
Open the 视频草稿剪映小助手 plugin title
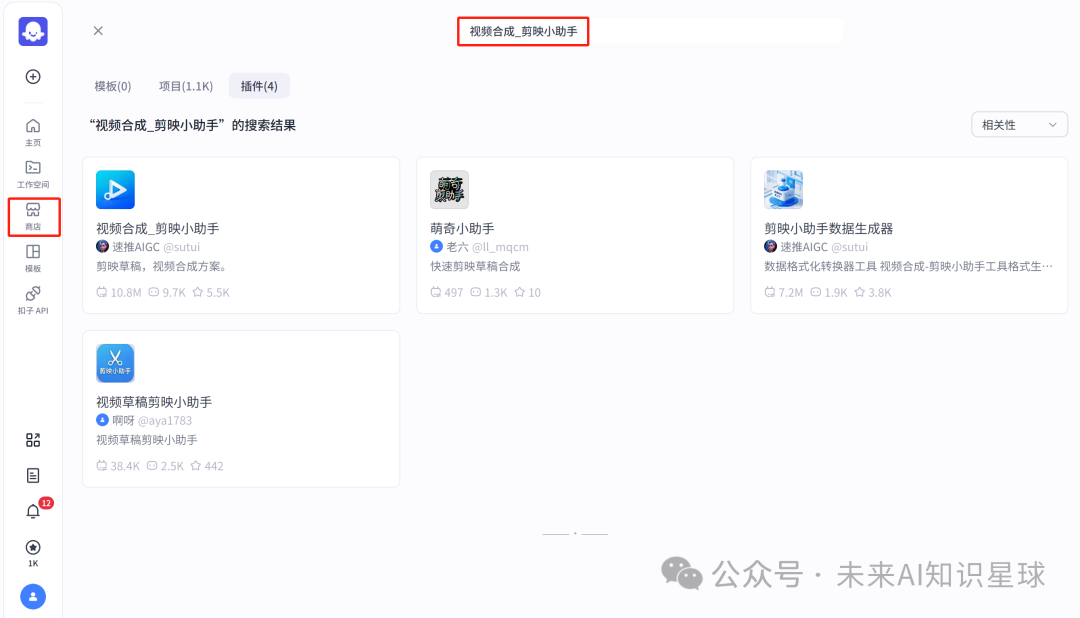(x=154, y=402)
